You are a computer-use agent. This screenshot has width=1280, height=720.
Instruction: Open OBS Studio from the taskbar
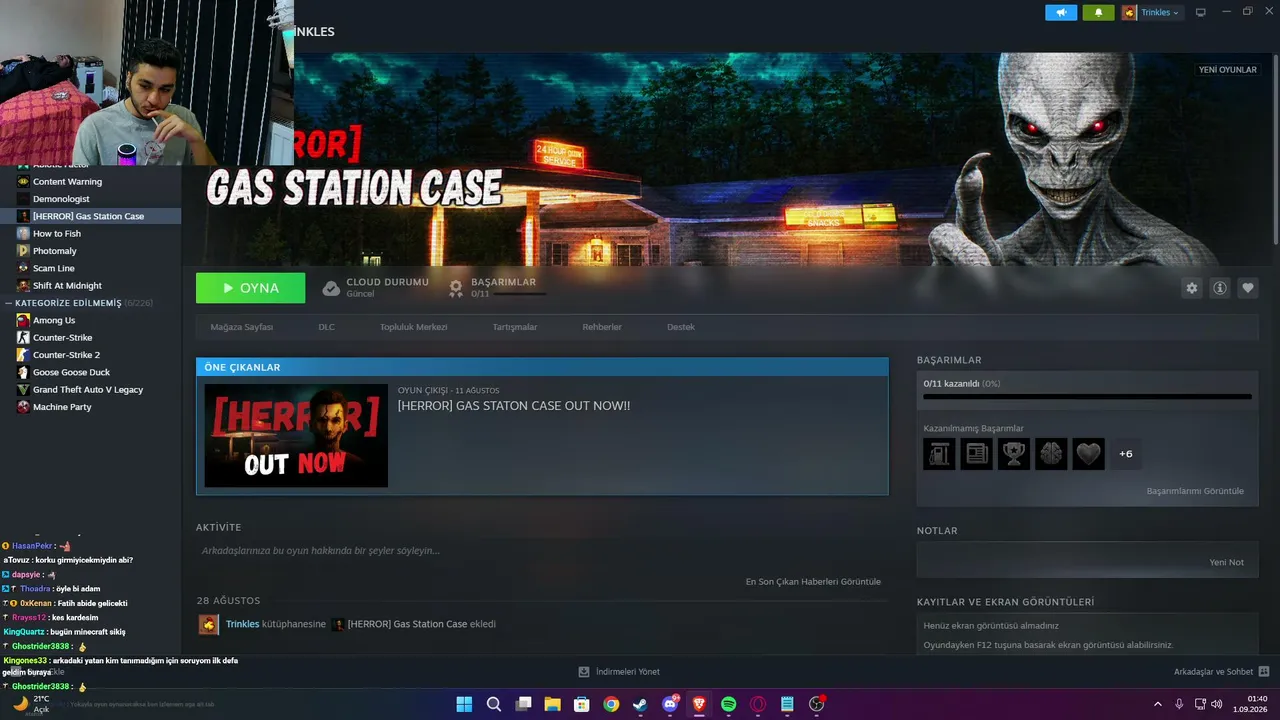816,704
